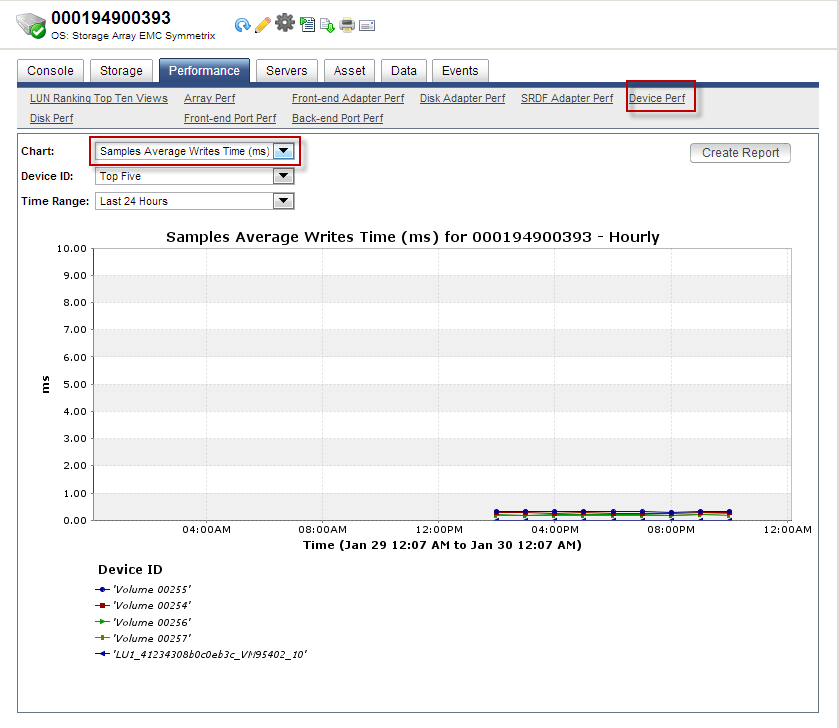Image resolution: width=839 pixels, height=728 pixels.
Task: Open settings via the gear icon
Action: [285, 23]
